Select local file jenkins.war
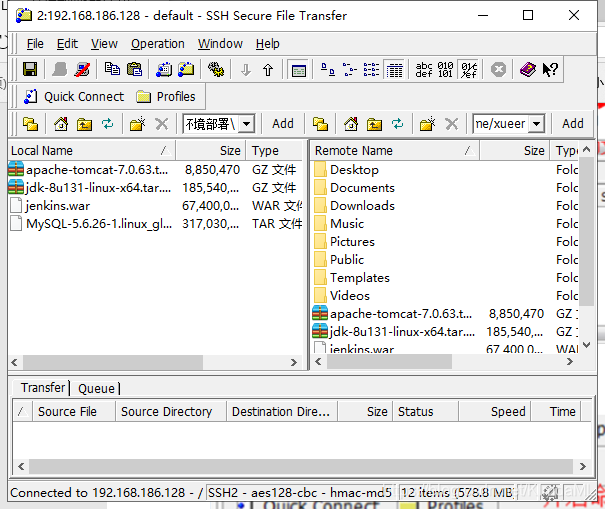This screenshot has height=509, width=605. pos(57,206)
